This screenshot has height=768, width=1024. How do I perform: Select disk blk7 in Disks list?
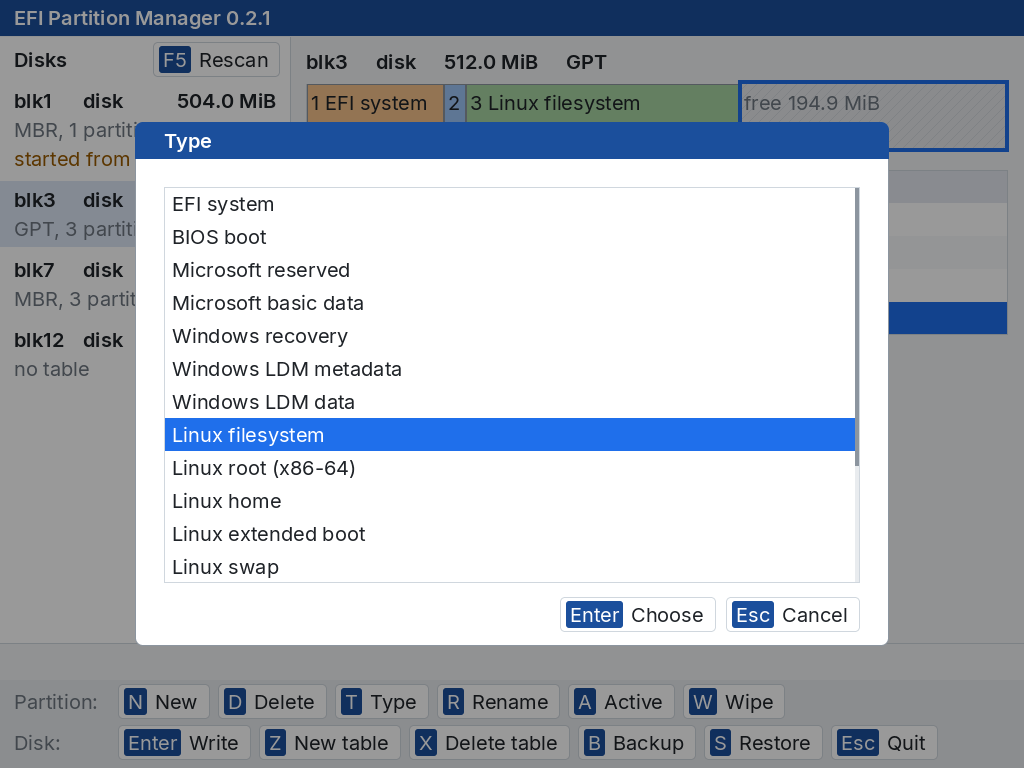(68, 284)
